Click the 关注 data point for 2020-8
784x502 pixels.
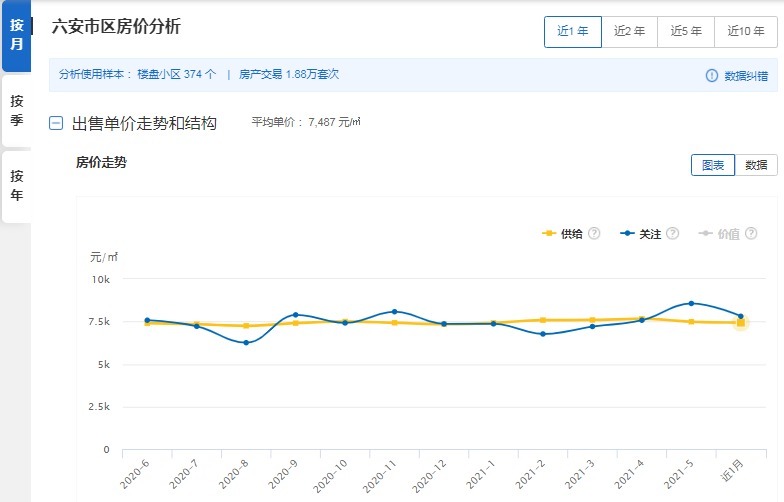click(x=246, y=342)
